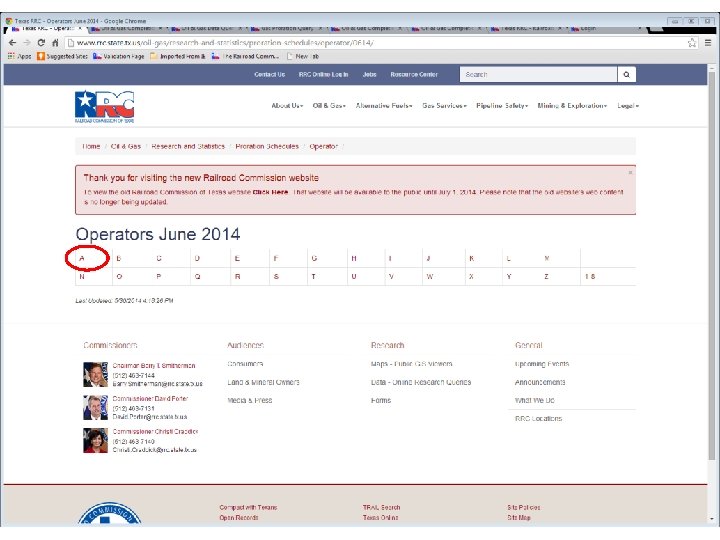The image size is (720, 540).
Task: Select operator letter A link
Action: pos(82,258)
